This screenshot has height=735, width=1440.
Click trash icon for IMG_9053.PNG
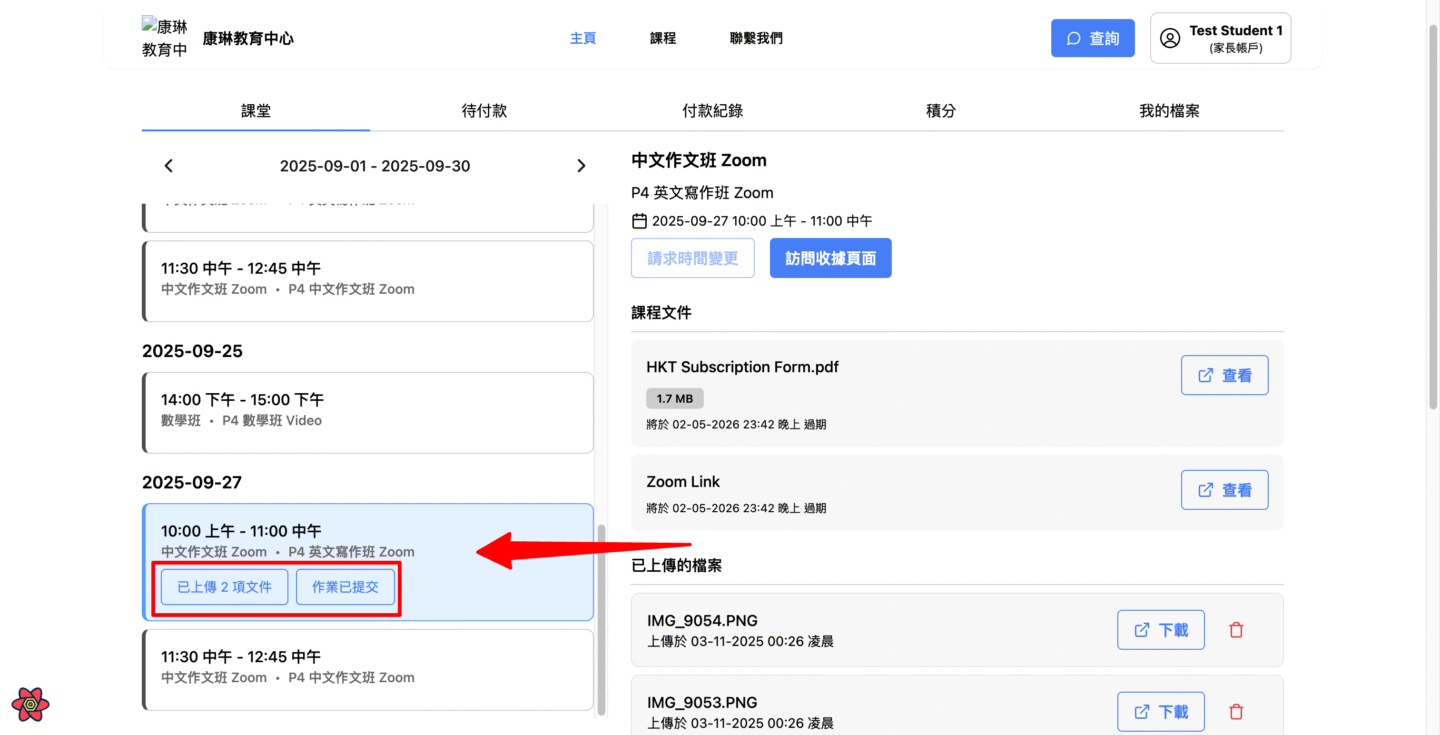coord(1236,712)
